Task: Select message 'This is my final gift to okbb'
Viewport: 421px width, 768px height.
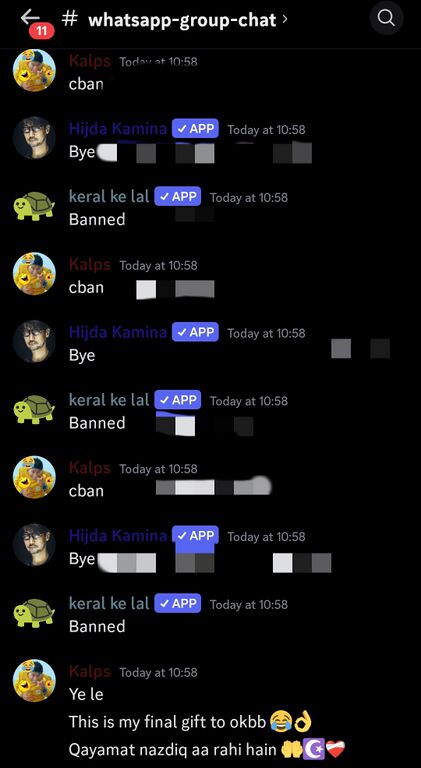Action: [x=167, y=722]
